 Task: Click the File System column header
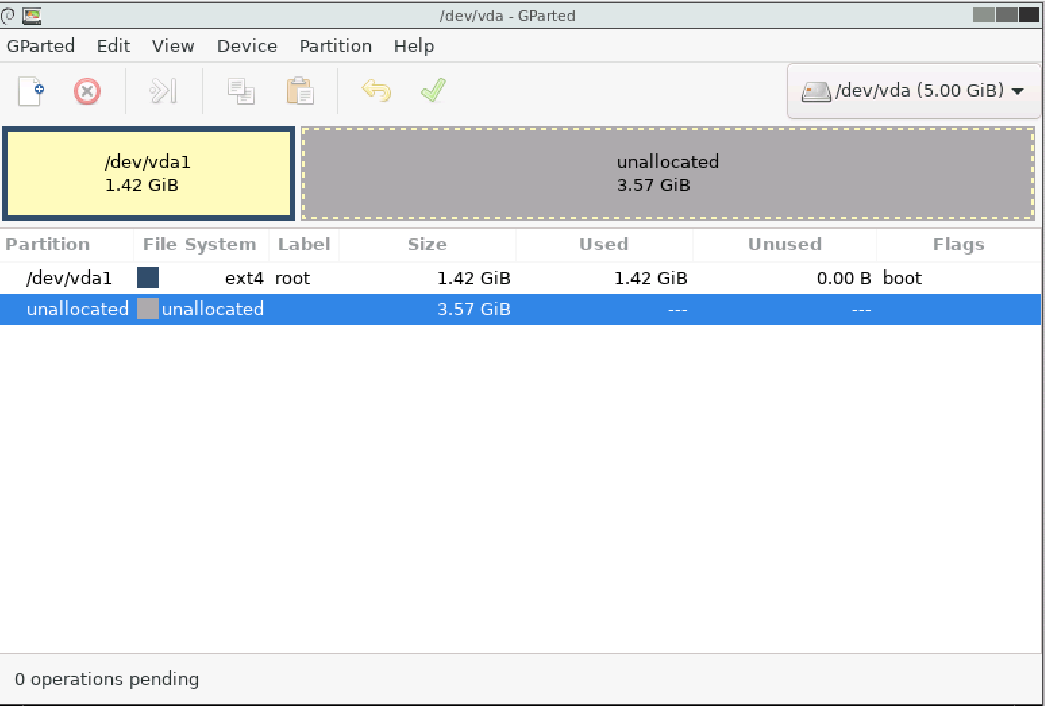click(201, 244)
